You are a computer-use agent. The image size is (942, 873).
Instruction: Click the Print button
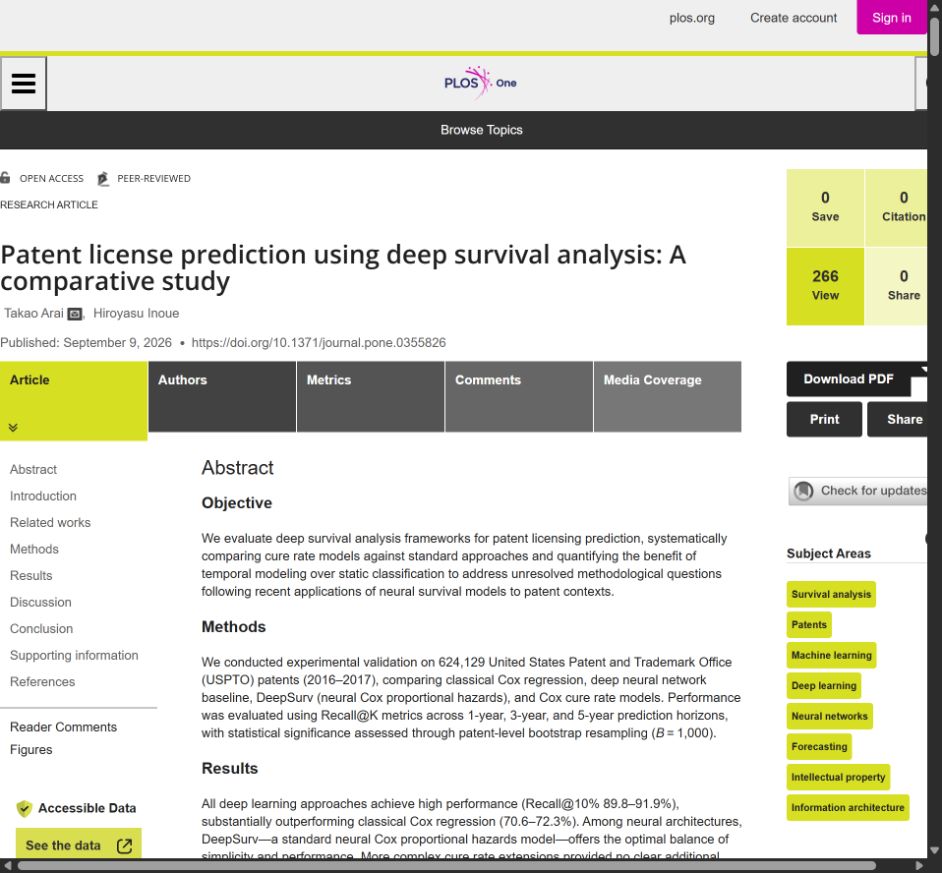[824, 419]
